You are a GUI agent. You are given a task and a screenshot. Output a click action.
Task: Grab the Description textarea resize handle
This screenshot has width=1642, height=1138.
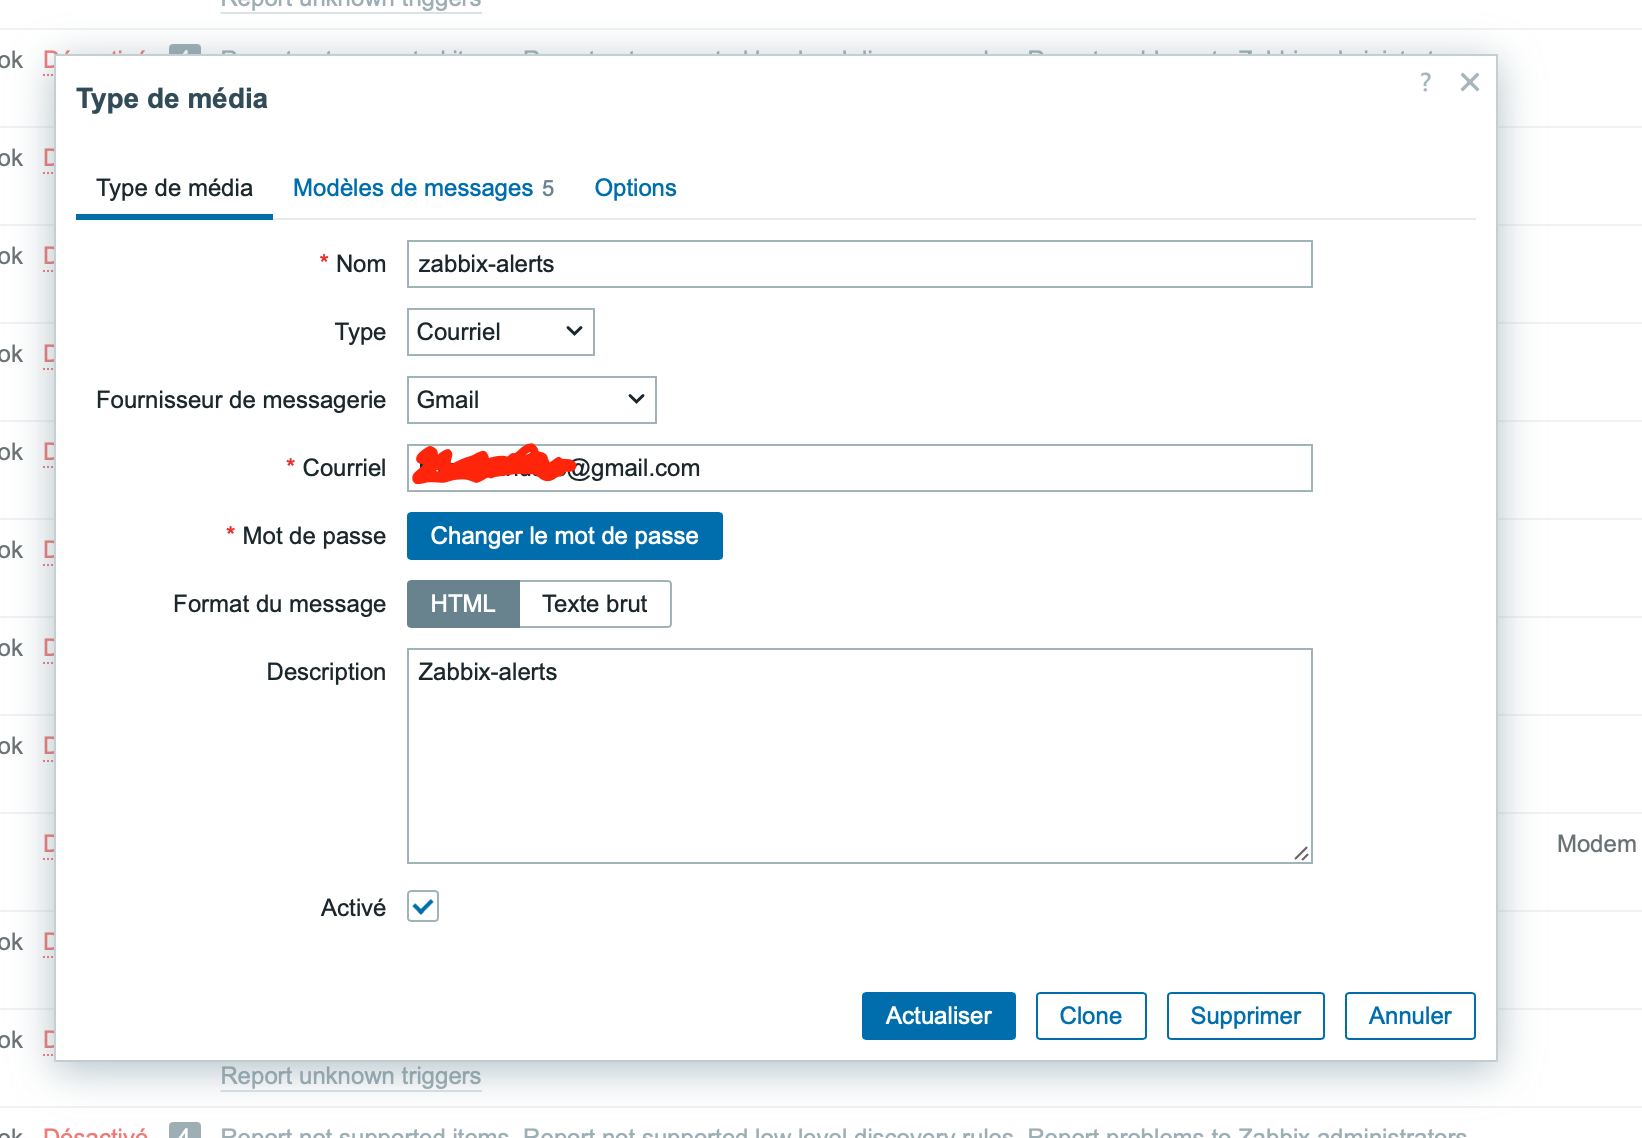pos(1301,853)
